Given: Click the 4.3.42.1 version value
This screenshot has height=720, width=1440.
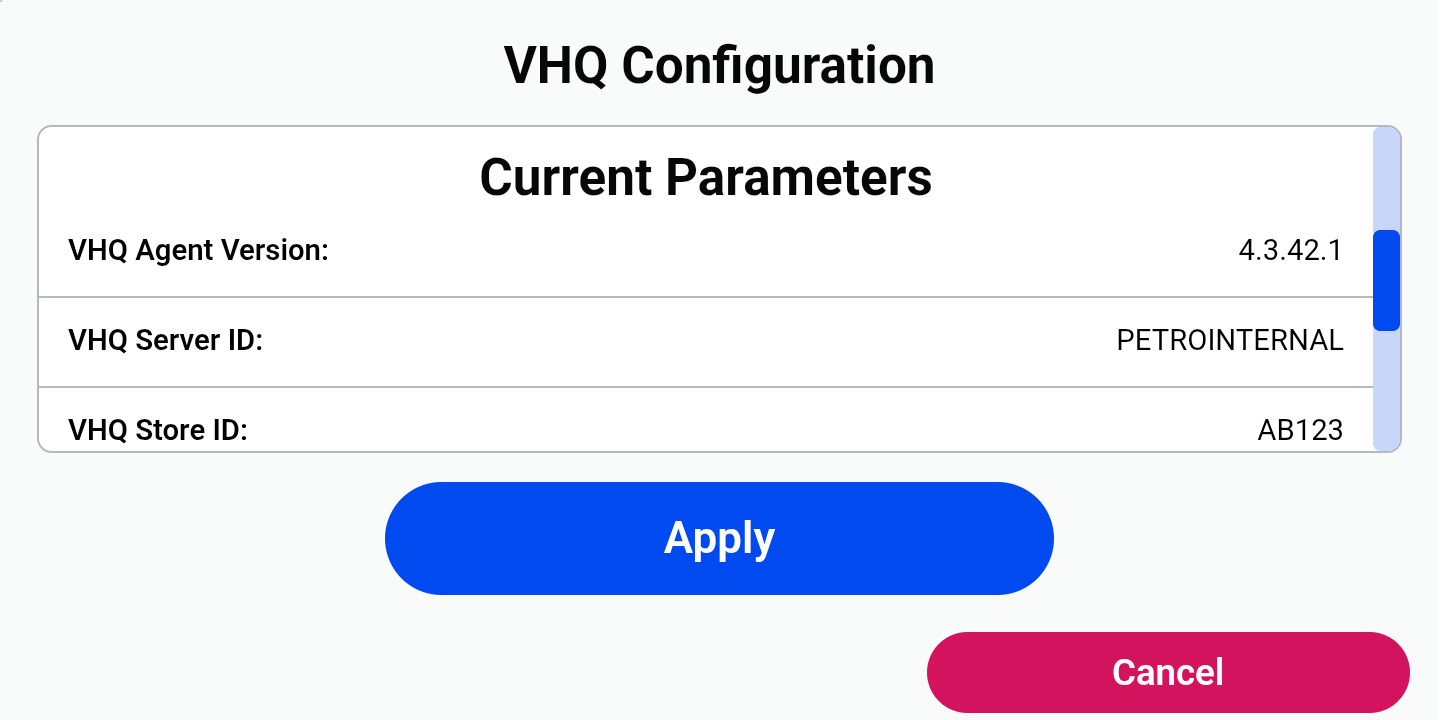Looking at the screenshot, I should pyautogui.click(x=1290, y=250).
